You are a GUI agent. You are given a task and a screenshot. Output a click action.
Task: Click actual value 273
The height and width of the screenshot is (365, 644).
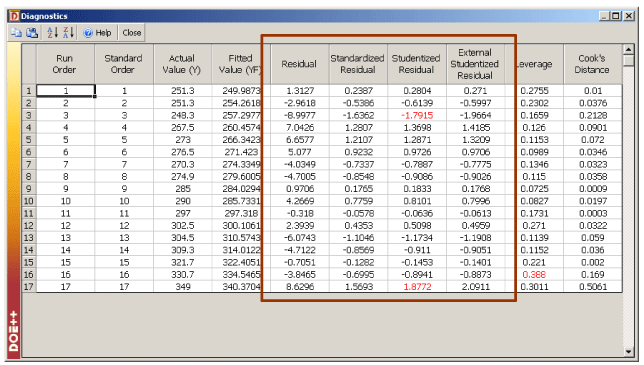(183, 140)
